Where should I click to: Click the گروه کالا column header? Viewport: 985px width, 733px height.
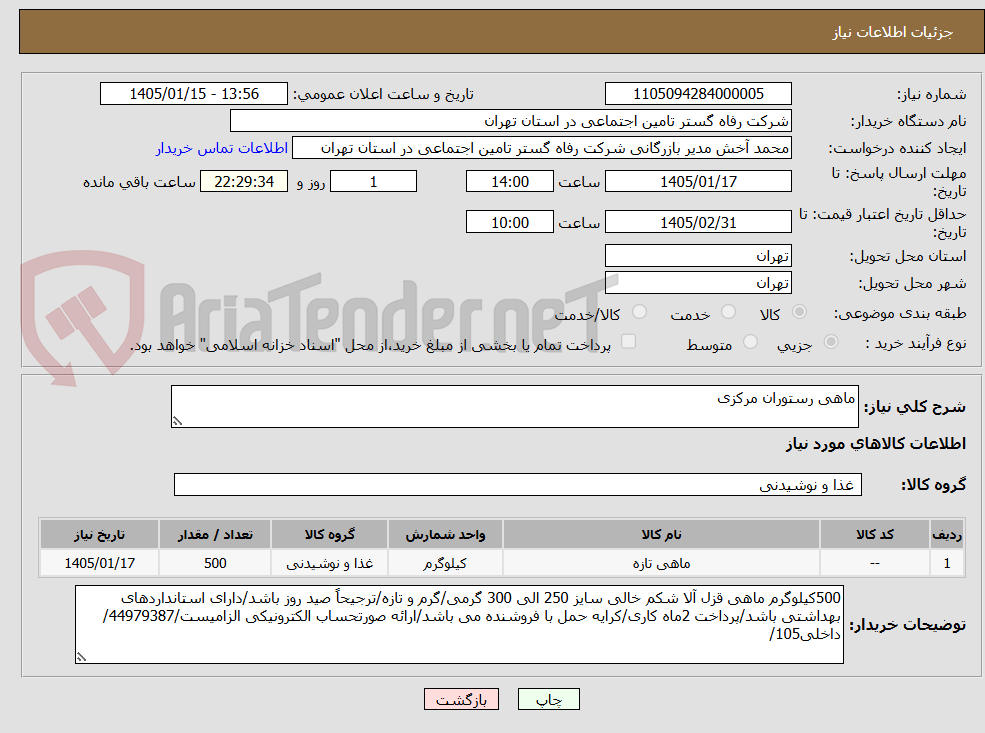point(329,535)
